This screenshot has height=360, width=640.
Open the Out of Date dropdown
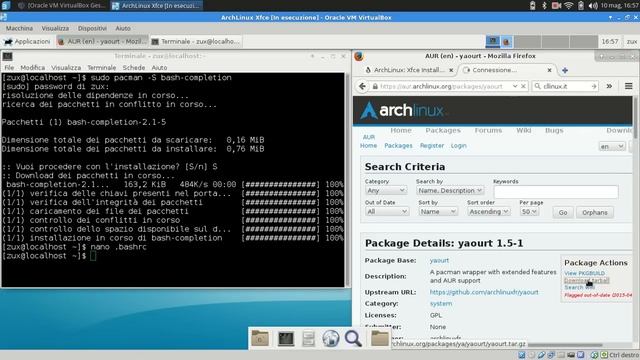(x=387, y=211)
